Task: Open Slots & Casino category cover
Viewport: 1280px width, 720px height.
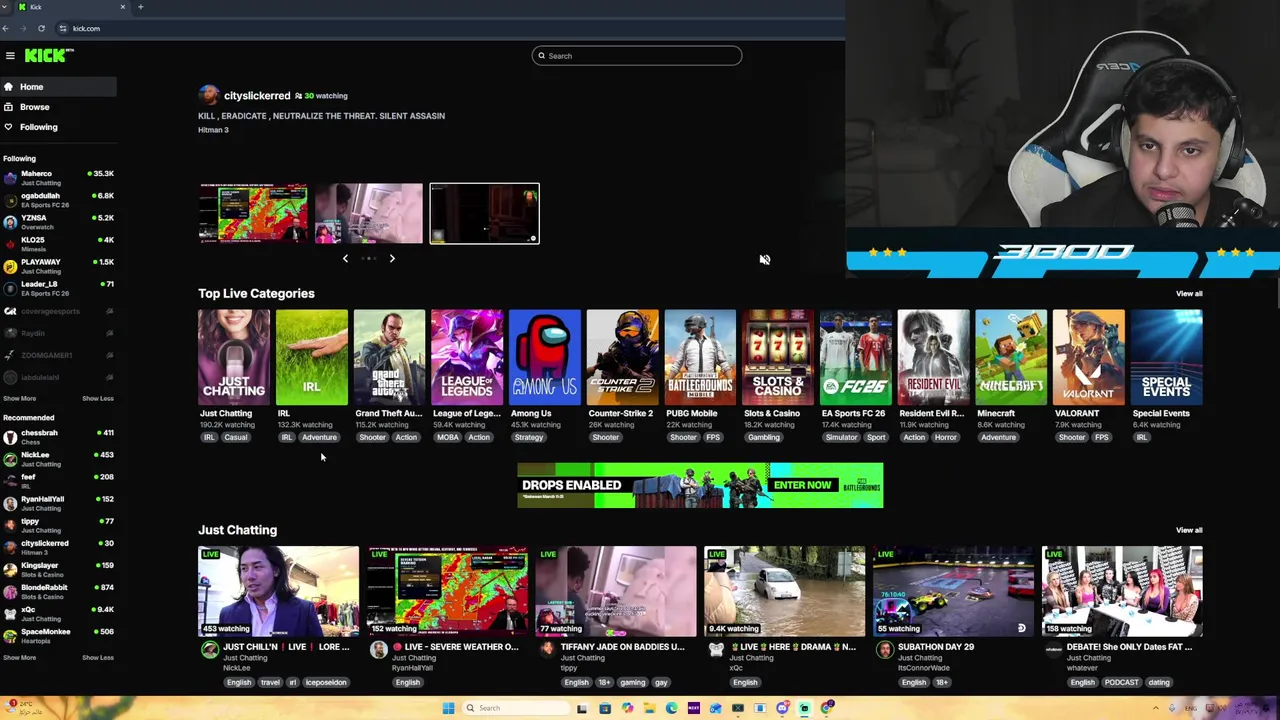Action: point(778,357)
